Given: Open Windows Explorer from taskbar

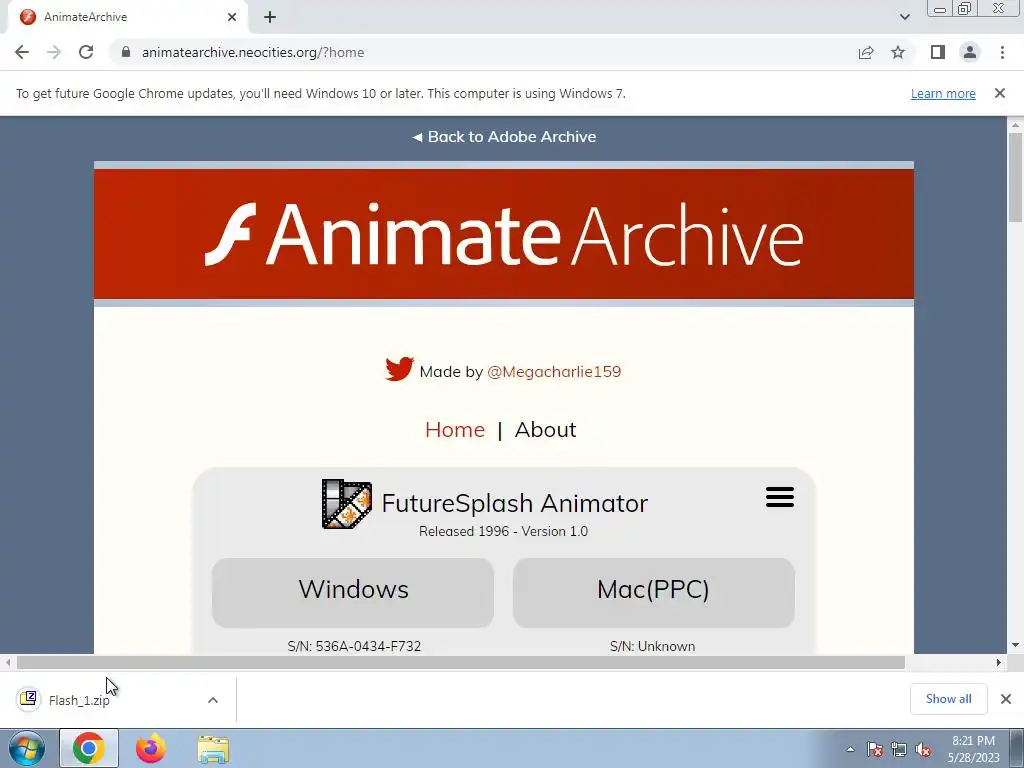Looking at the screenshot, I should point(213,750).
